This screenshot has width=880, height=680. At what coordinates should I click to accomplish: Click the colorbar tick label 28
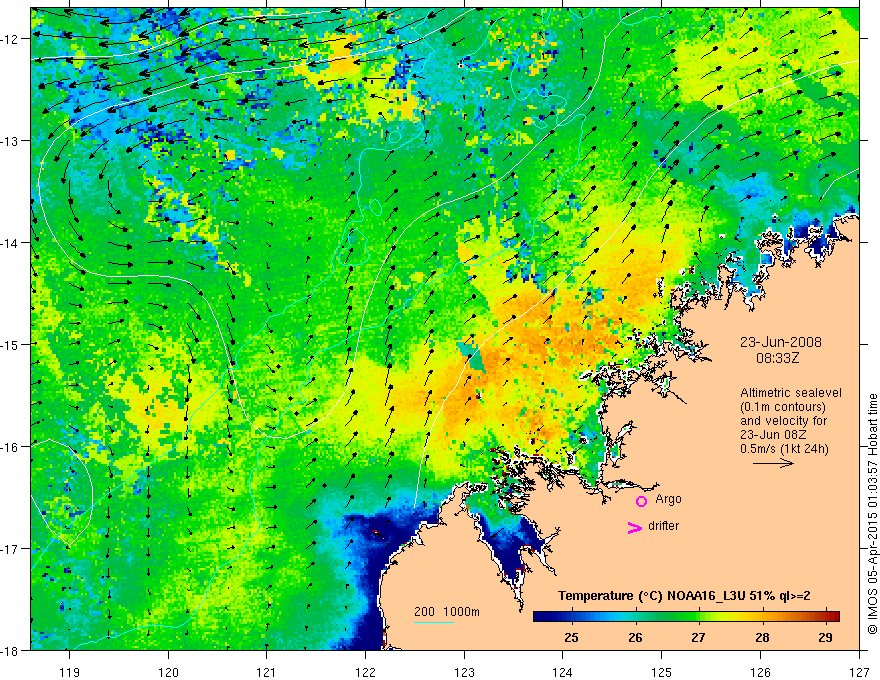(x=762, y=637)
